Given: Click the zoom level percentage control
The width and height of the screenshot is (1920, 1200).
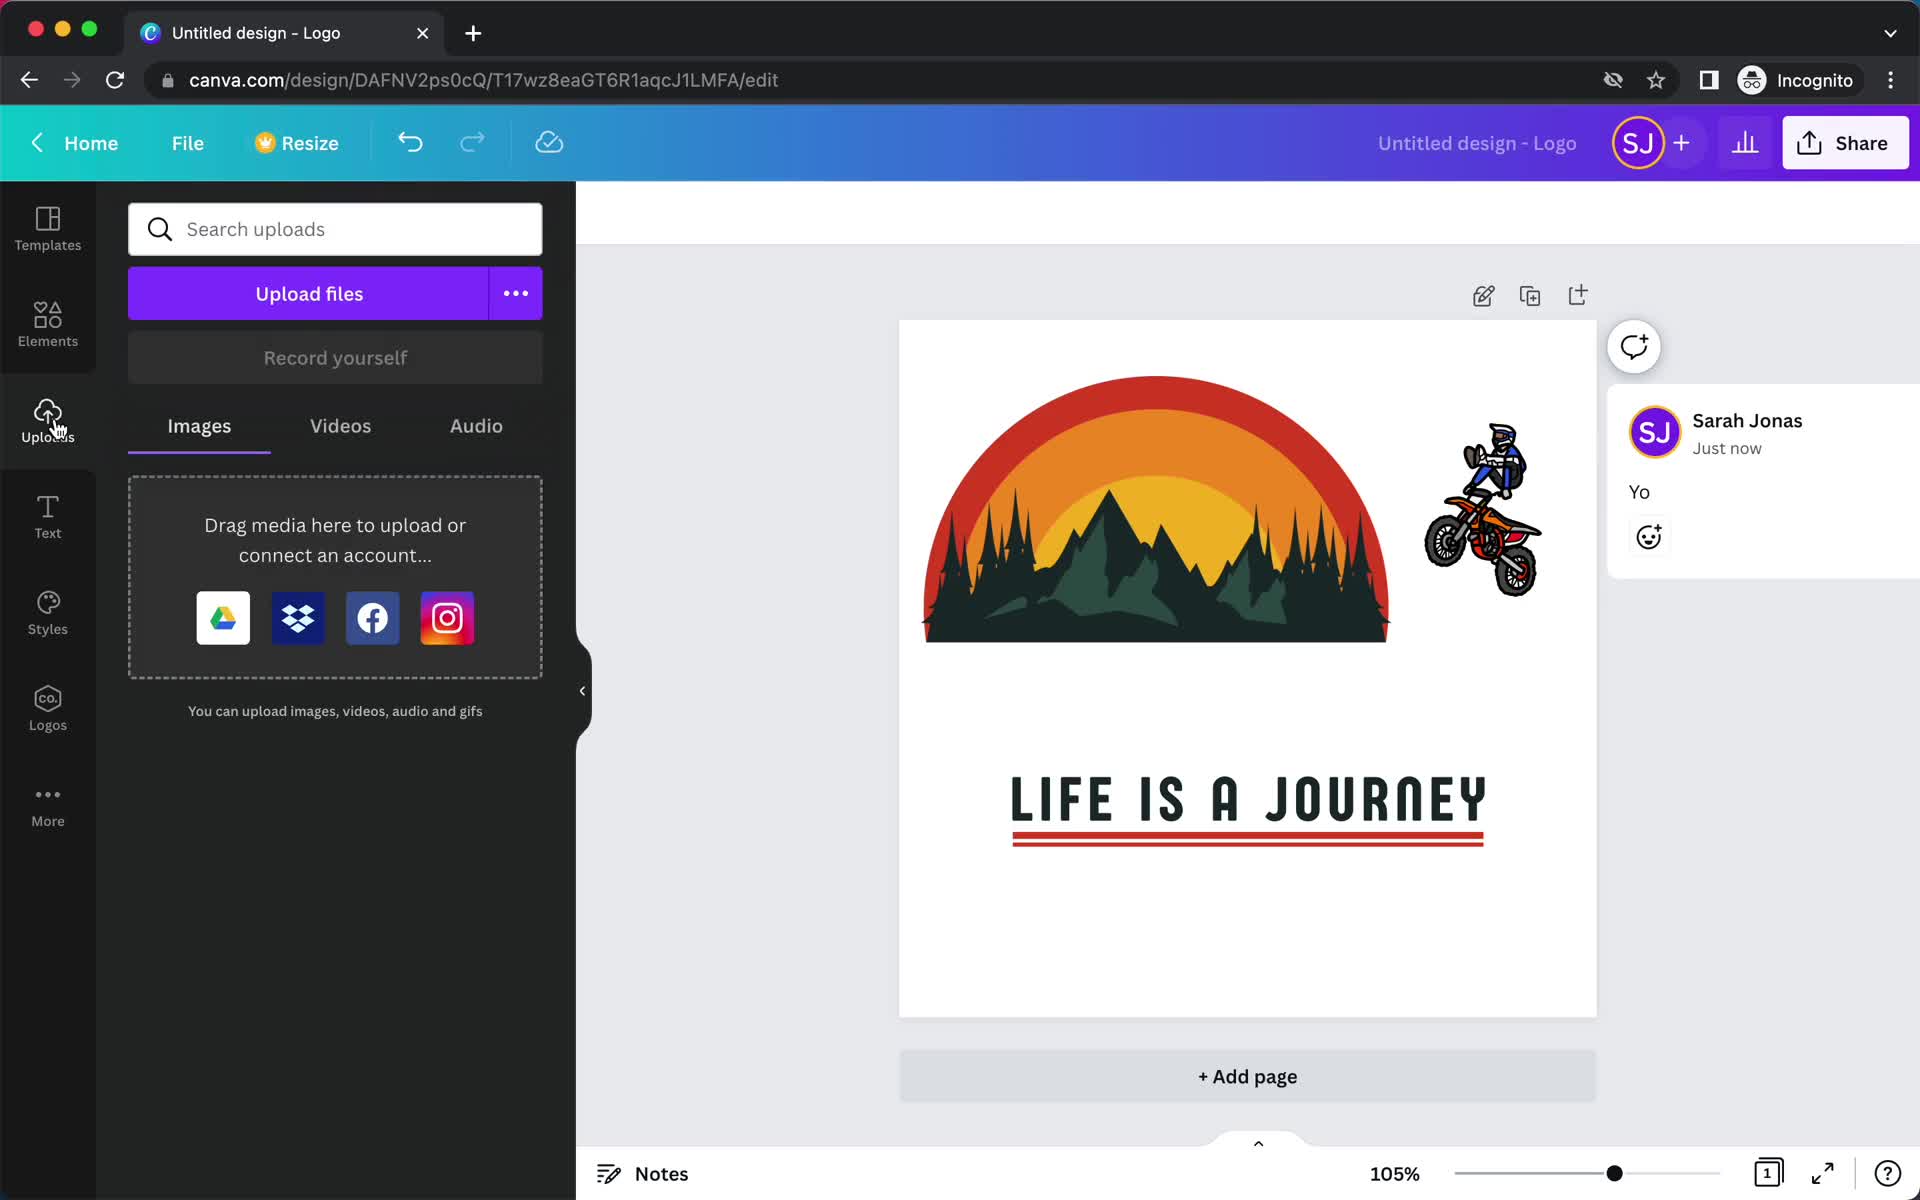Looking at the screenshot, I should click(x=1393, y=1172).
